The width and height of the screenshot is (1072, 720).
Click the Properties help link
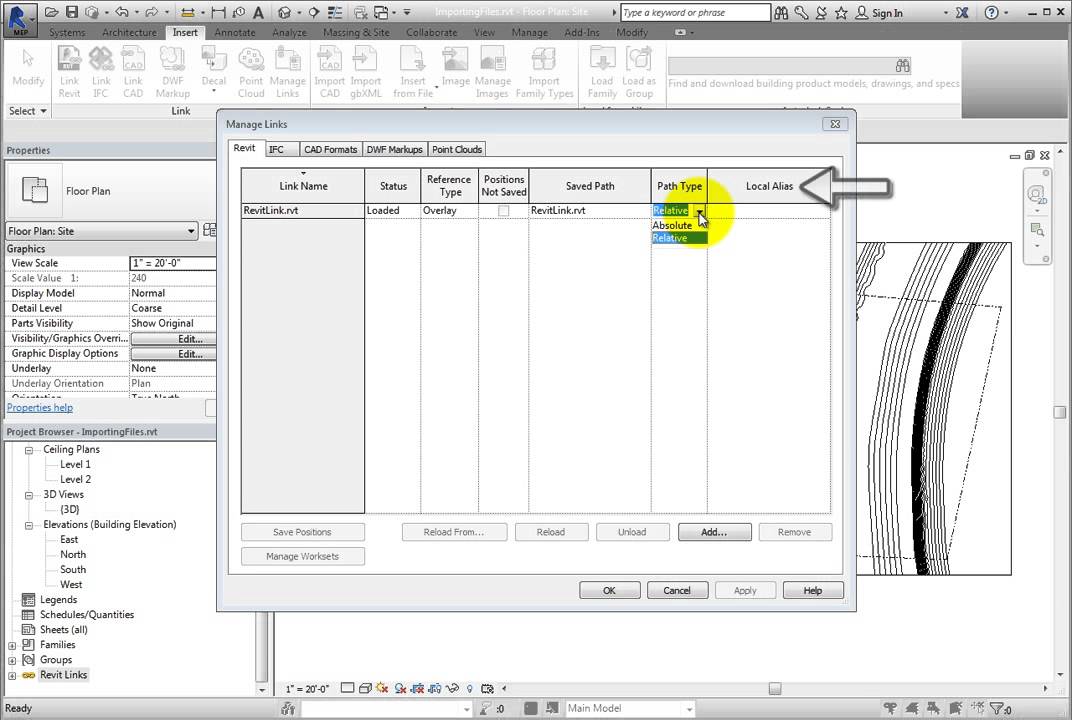point(40,408)
